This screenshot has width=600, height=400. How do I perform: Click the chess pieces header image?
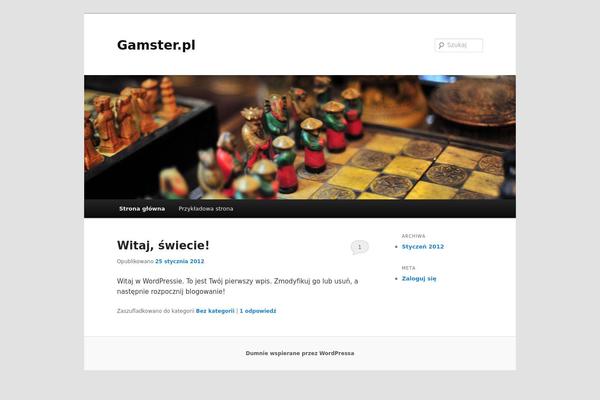[300, 137]
